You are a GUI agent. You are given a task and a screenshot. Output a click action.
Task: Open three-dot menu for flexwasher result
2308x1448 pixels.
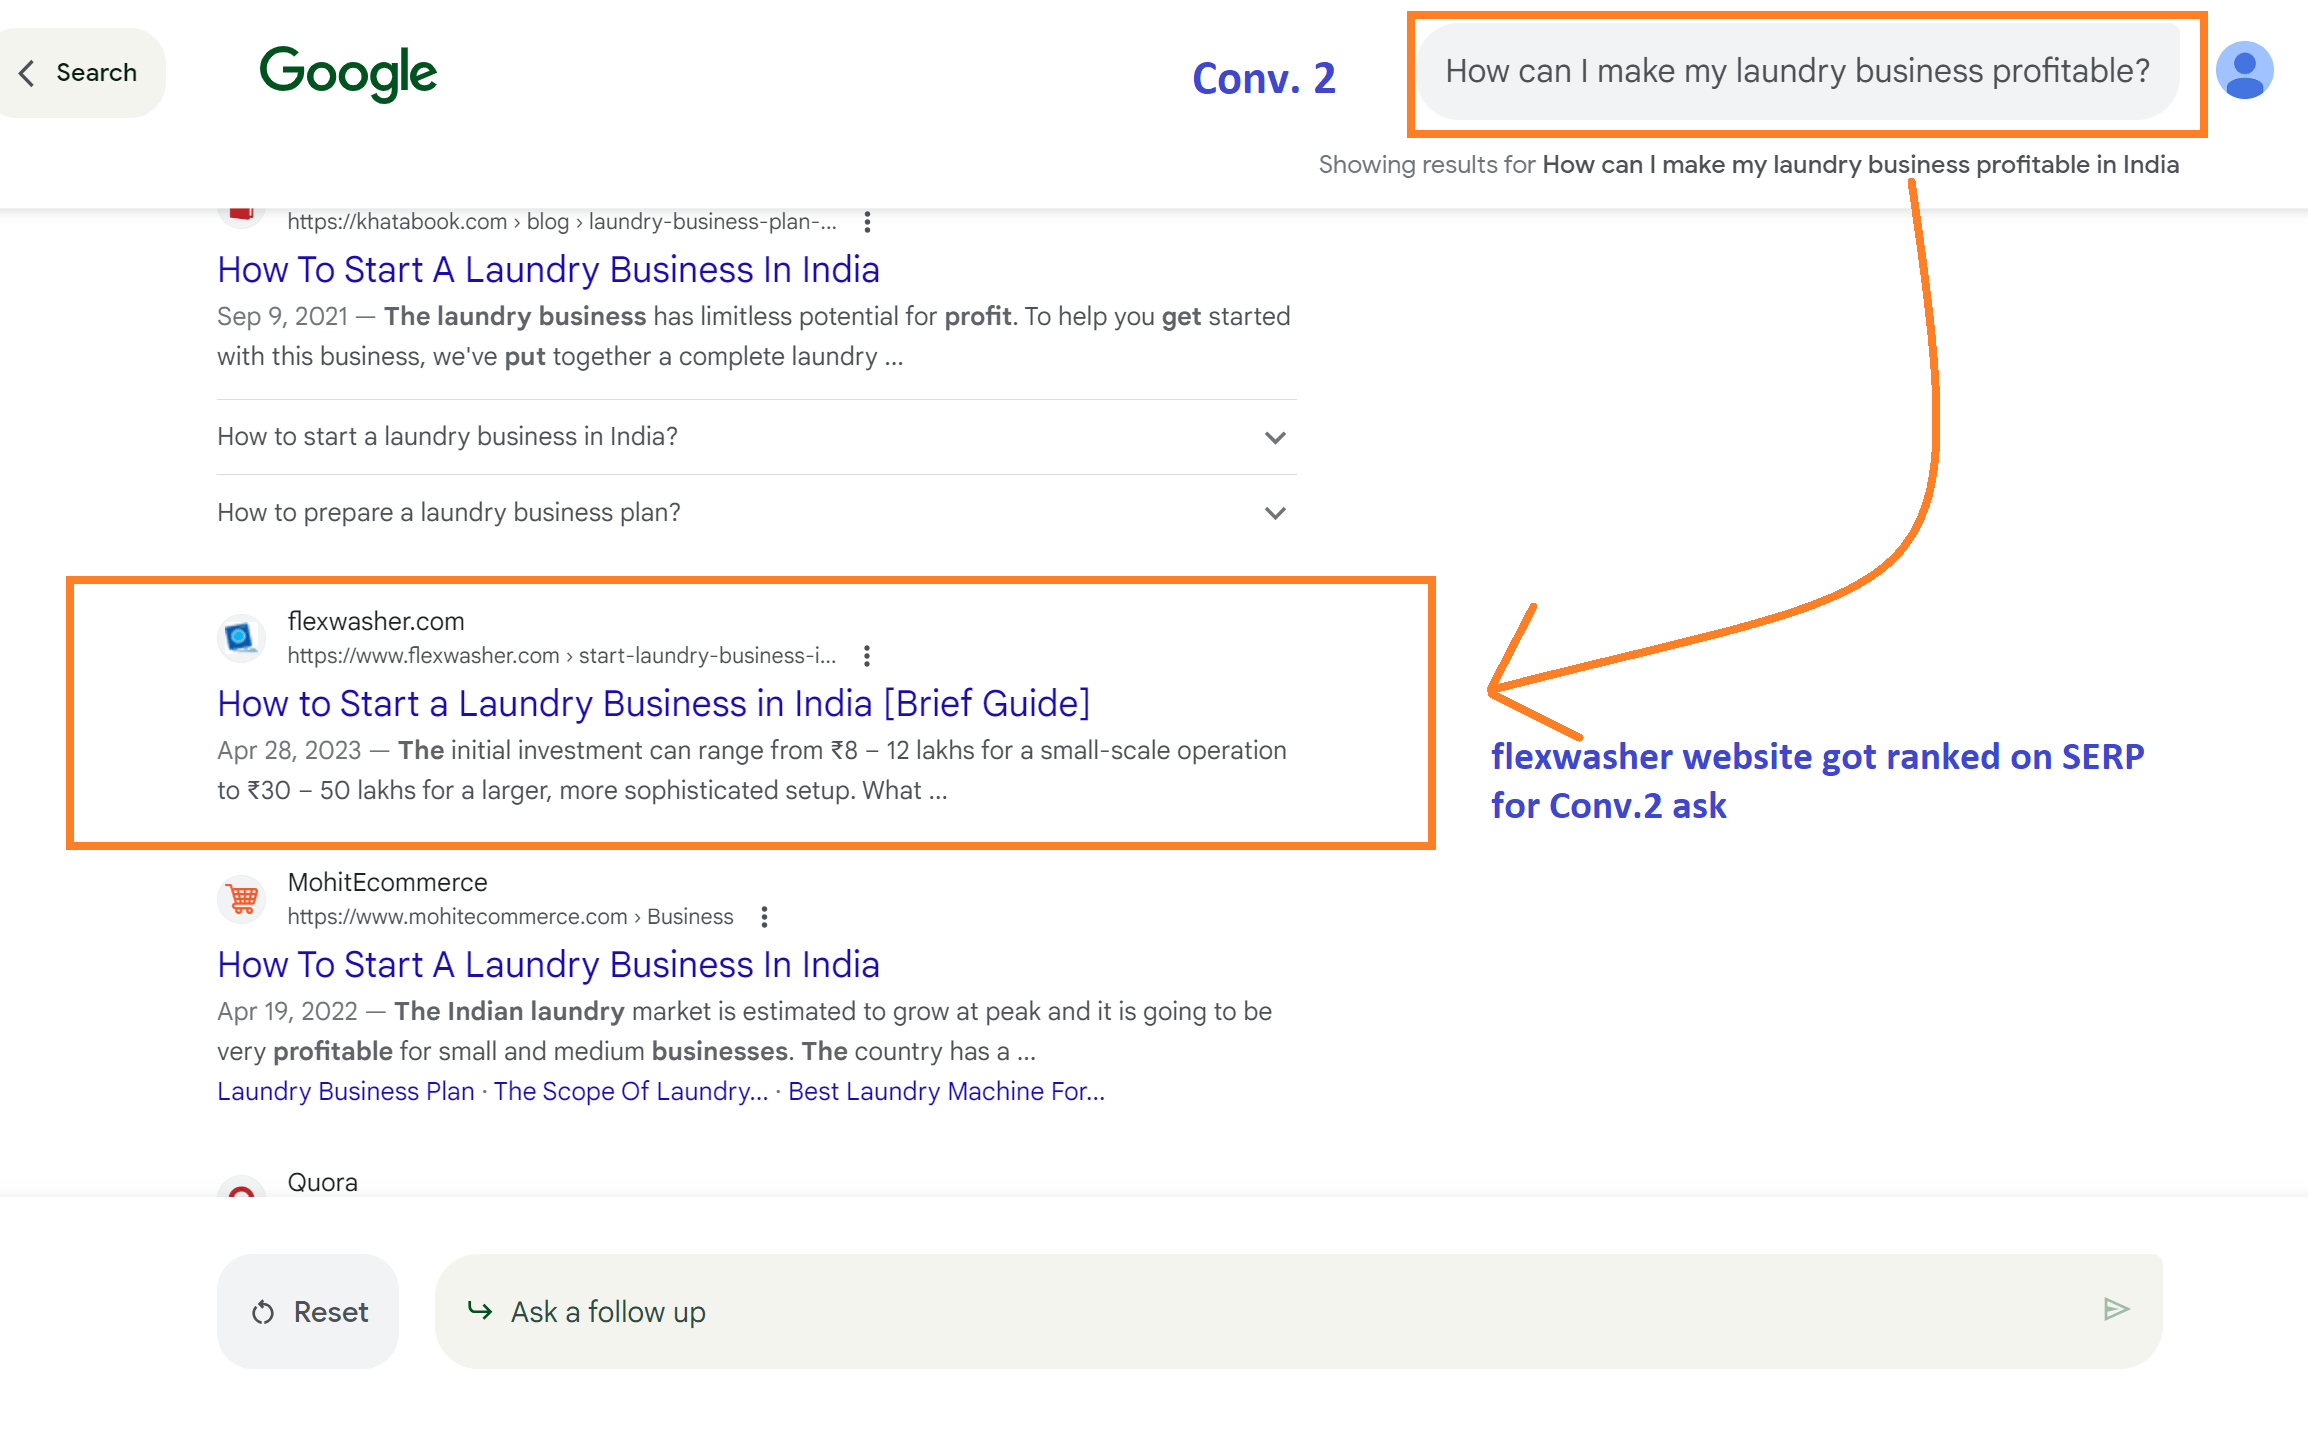tap(867, 656)
